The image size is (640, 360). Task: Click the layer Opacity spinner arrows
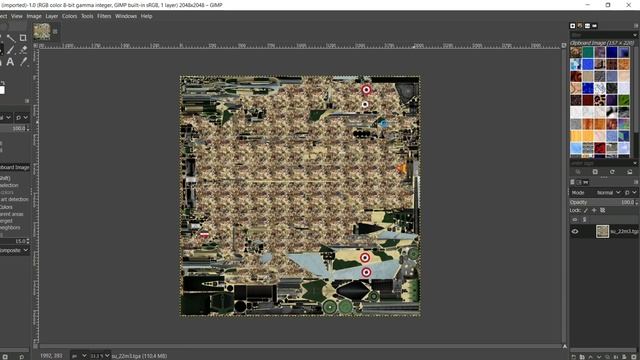[637, 202]
